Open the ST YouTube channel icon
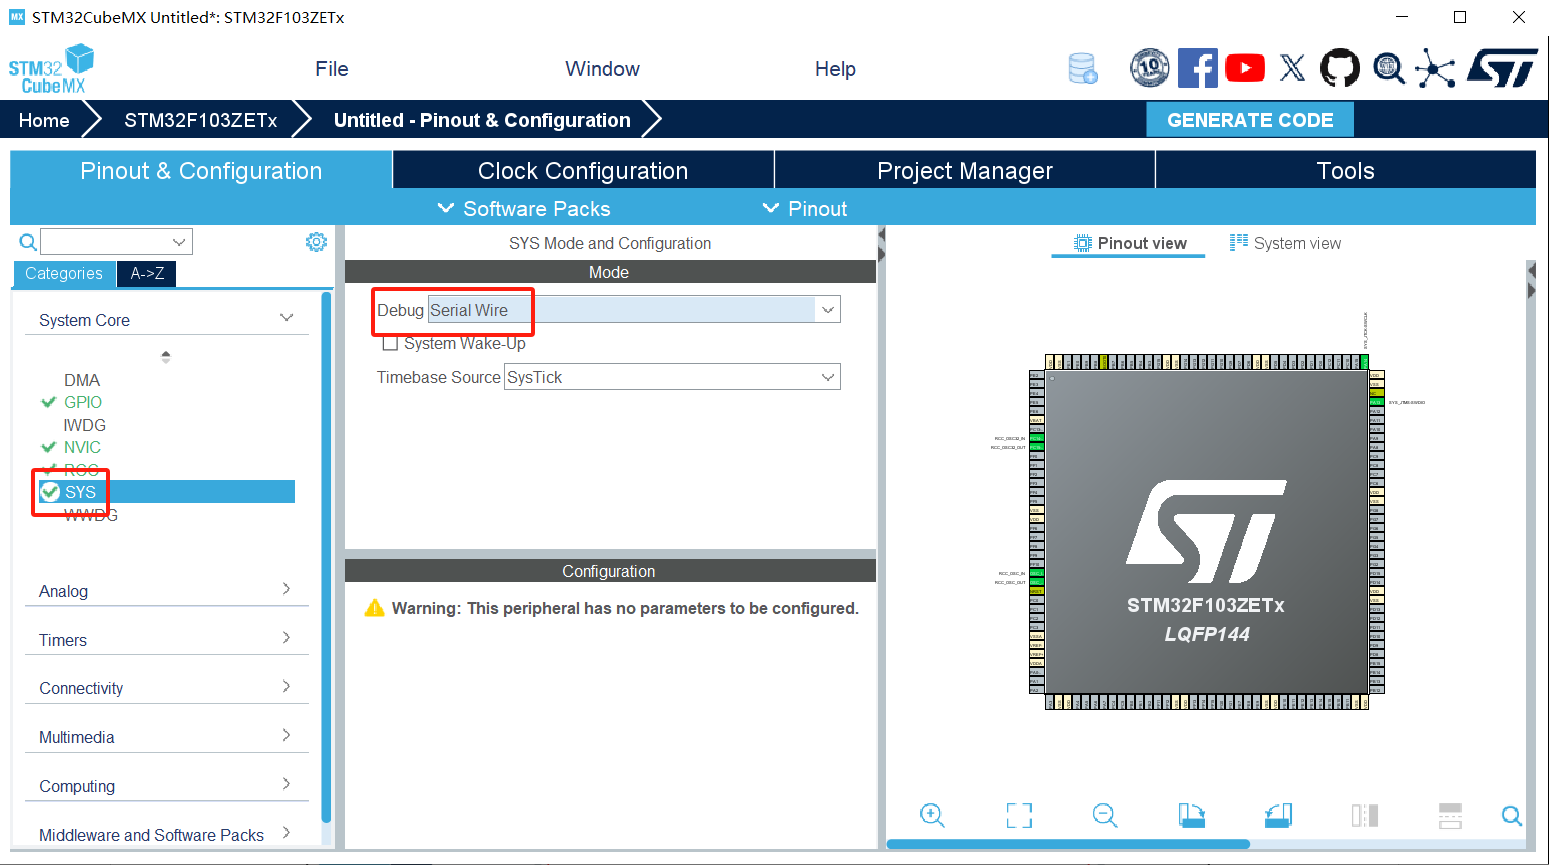Viewport: 1549px width, 865px height. [x=1245, y=68]
